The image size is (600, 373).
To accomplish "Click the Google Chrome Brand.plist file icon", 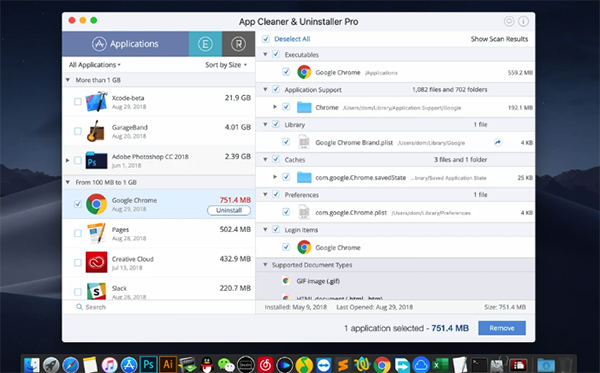I will tap(304, 142).
